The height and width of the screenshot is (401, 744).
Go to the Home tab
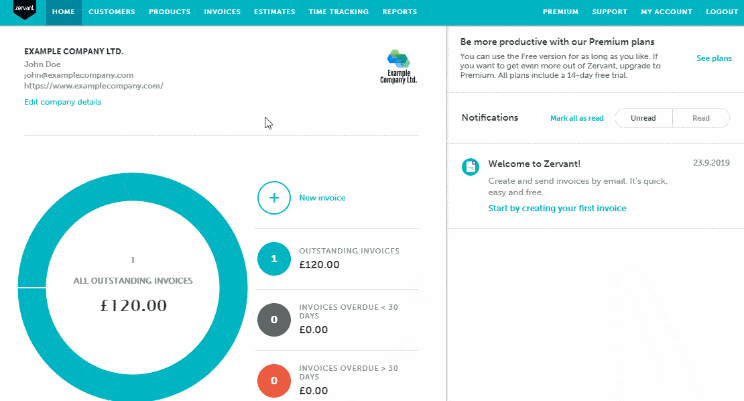point(64,12)
